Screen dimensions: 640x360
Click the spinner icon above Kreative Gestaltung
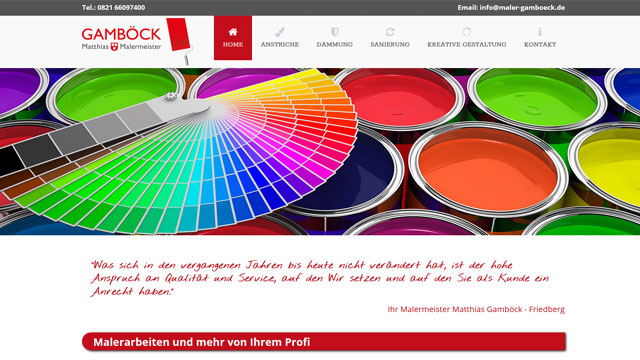(x=467, y=32)
